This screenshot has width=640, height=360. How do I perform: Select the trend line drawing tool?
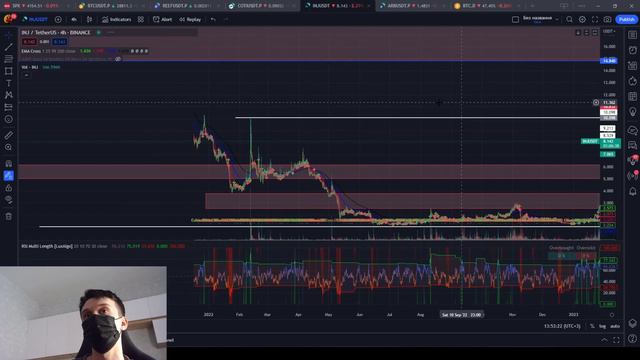(9, 47)
